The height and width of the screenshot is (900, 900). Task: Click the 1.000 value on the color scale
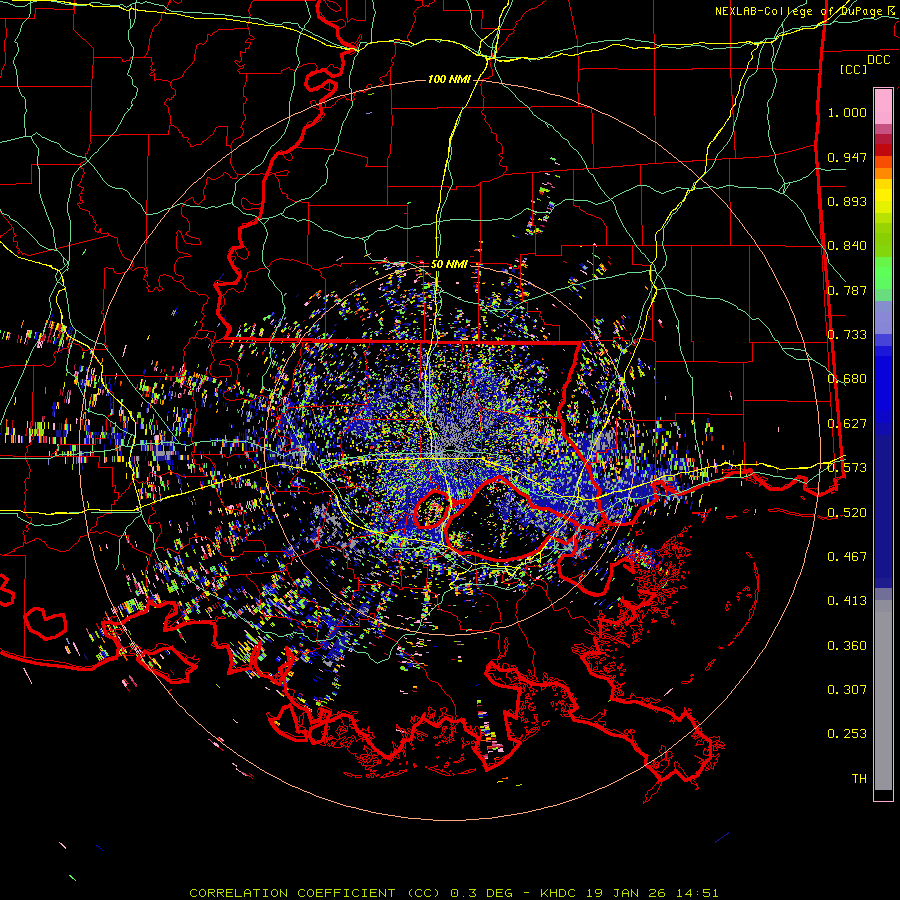[x=847, y=112]
